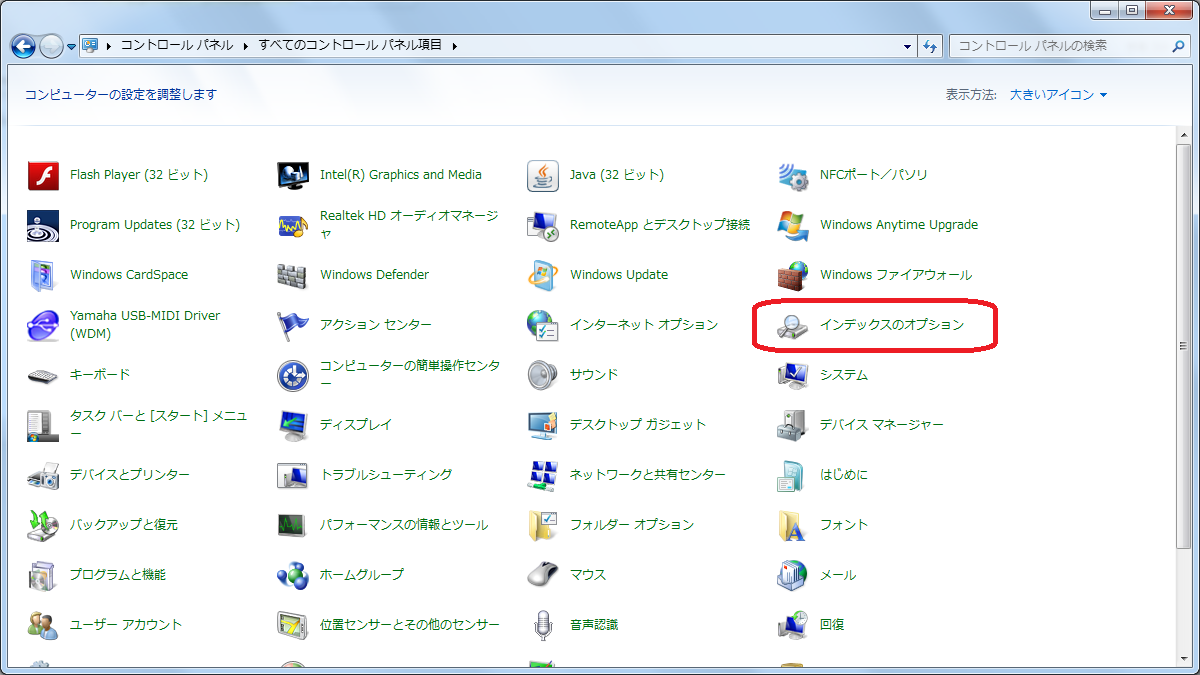The height and width of the screenshot is (675, 1200).
Task: Open the Flash Player (32 ビット) icon
Action: click(x=44, y=175)
